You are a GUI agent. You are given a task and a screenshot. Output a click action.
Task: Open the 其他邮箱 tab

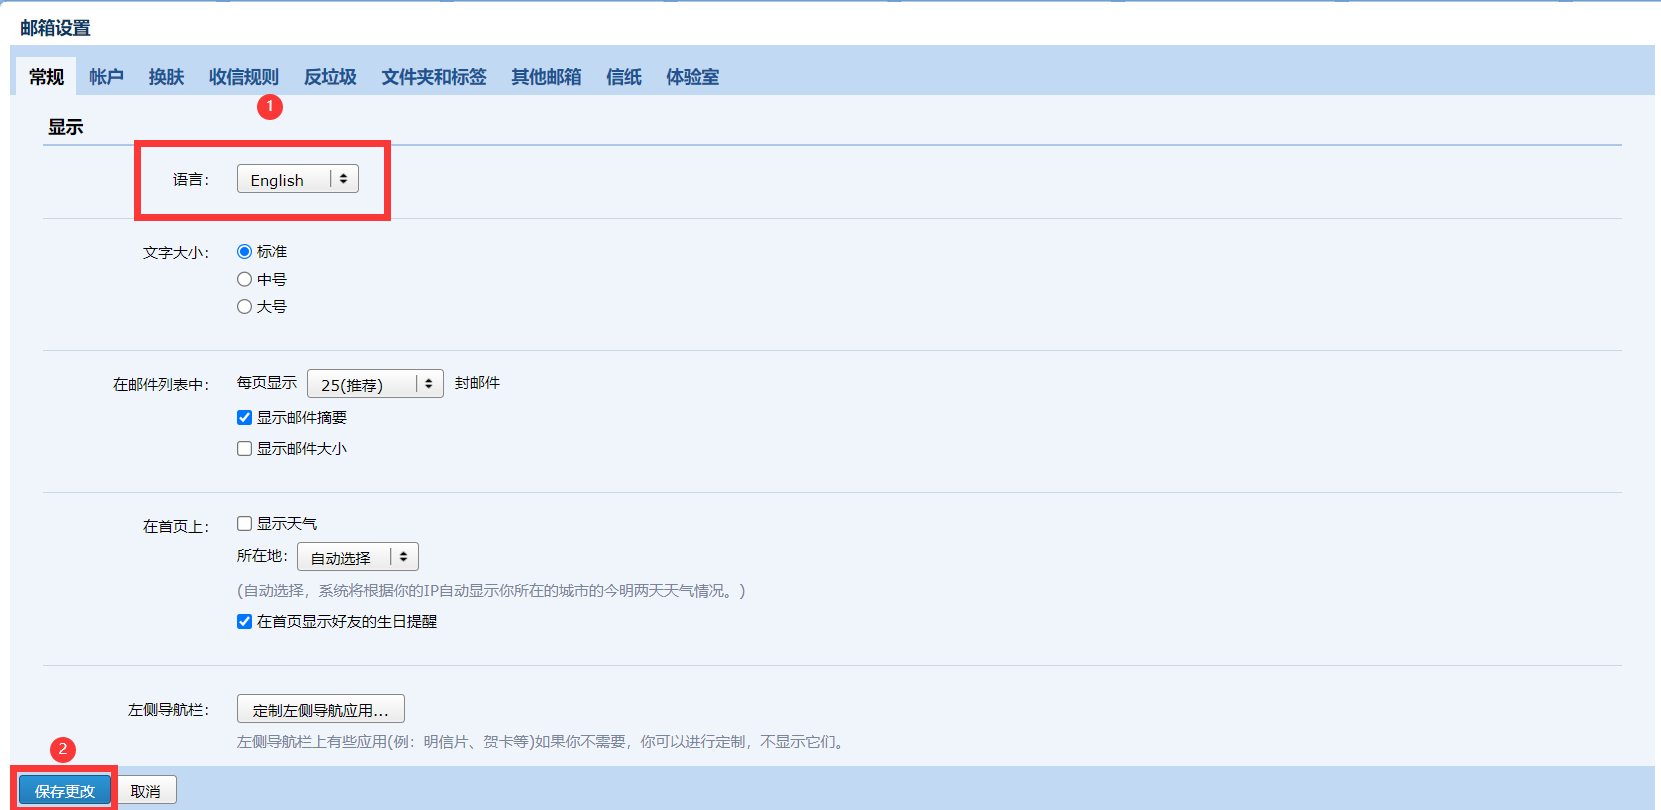click(x=546, y=77)
